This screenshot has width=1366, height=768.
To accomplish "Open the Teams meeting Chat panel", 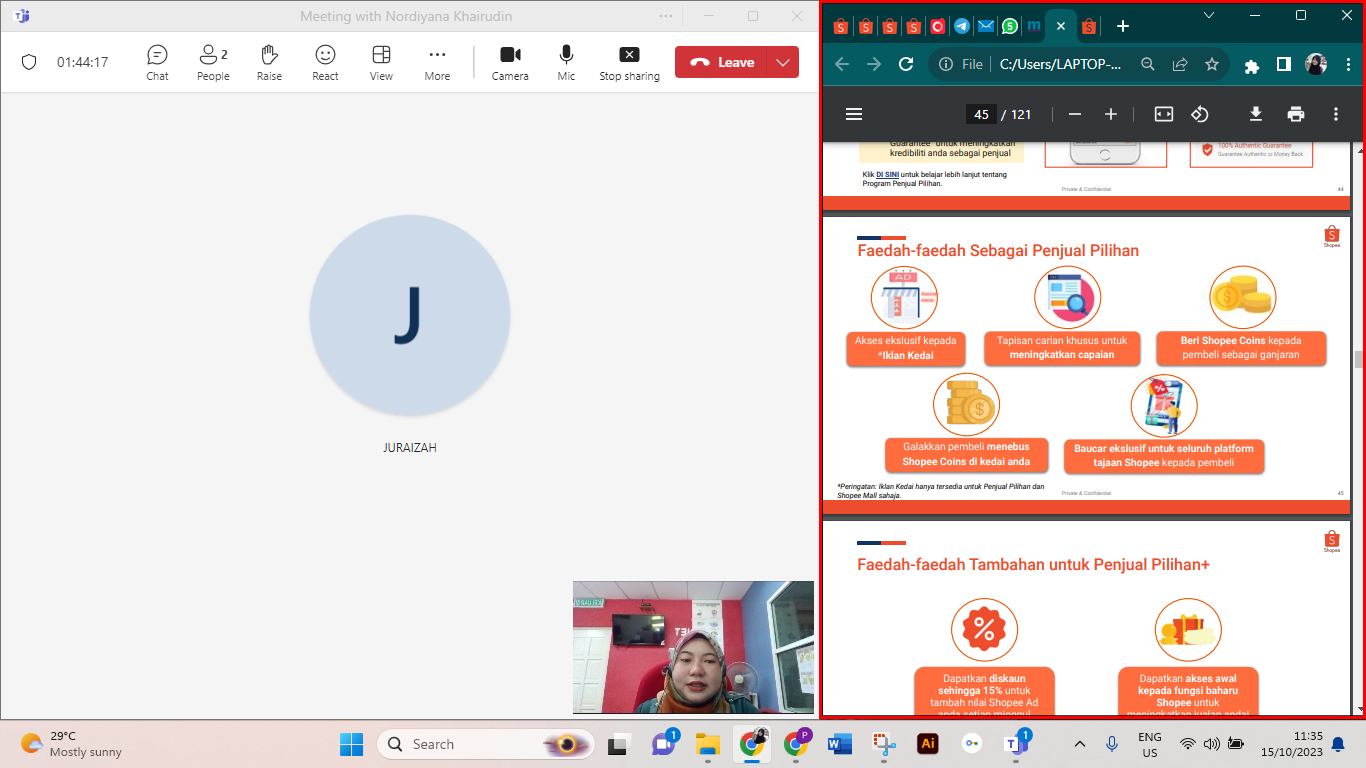I will pyautogui.click(x=157, y=62).
